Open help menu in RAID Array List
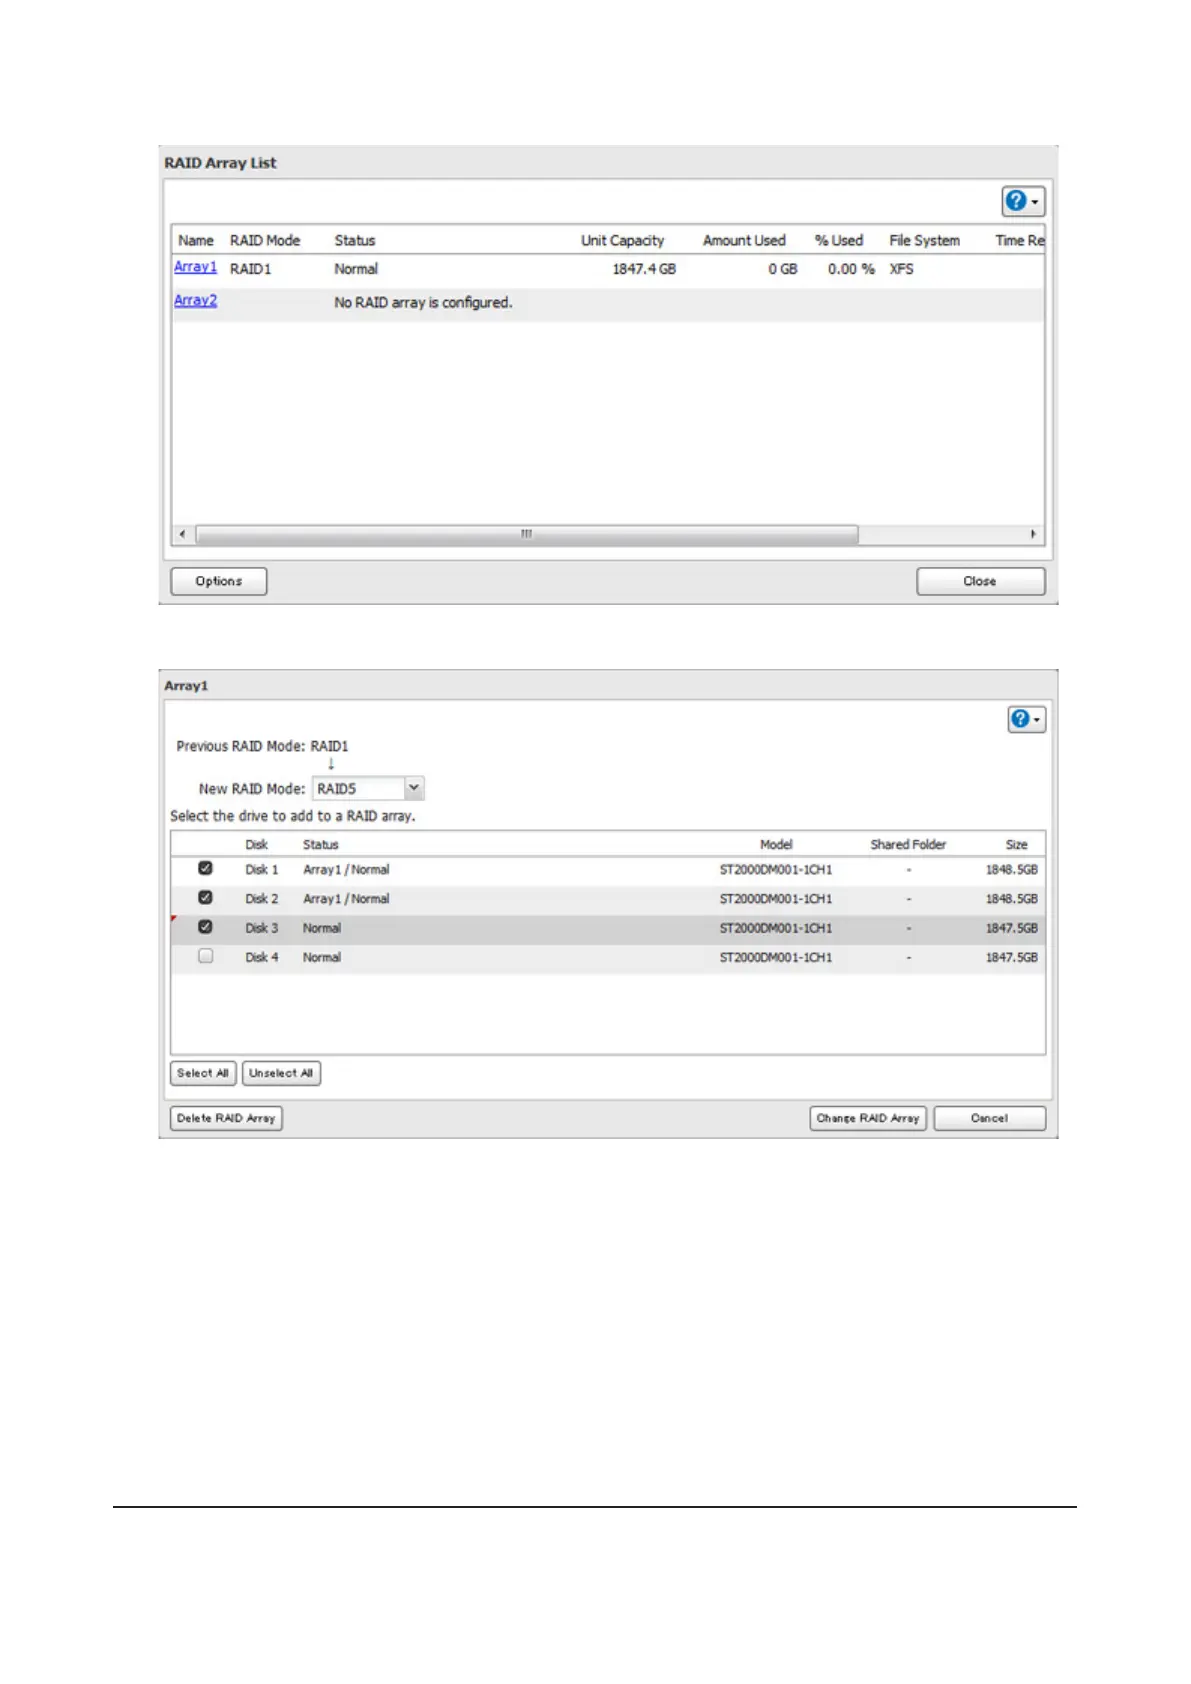This screenshot has height=1684, width=1191. (1022, 201)
